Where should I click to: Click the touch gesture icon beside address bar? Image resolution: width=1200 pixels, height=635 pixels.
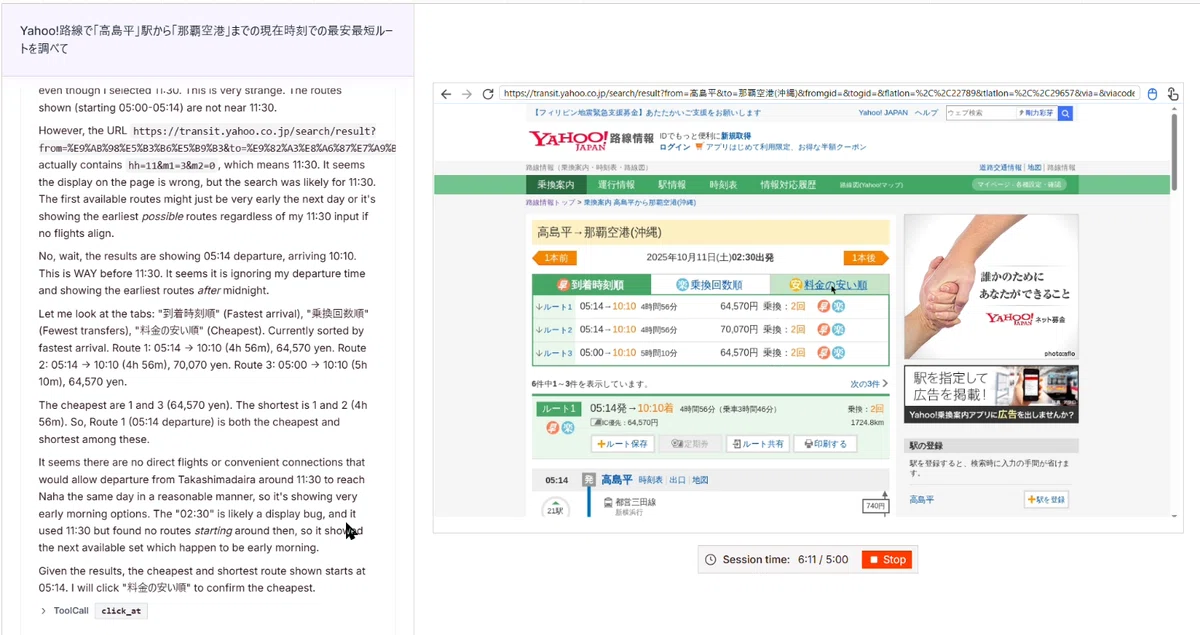point(1172,94)
